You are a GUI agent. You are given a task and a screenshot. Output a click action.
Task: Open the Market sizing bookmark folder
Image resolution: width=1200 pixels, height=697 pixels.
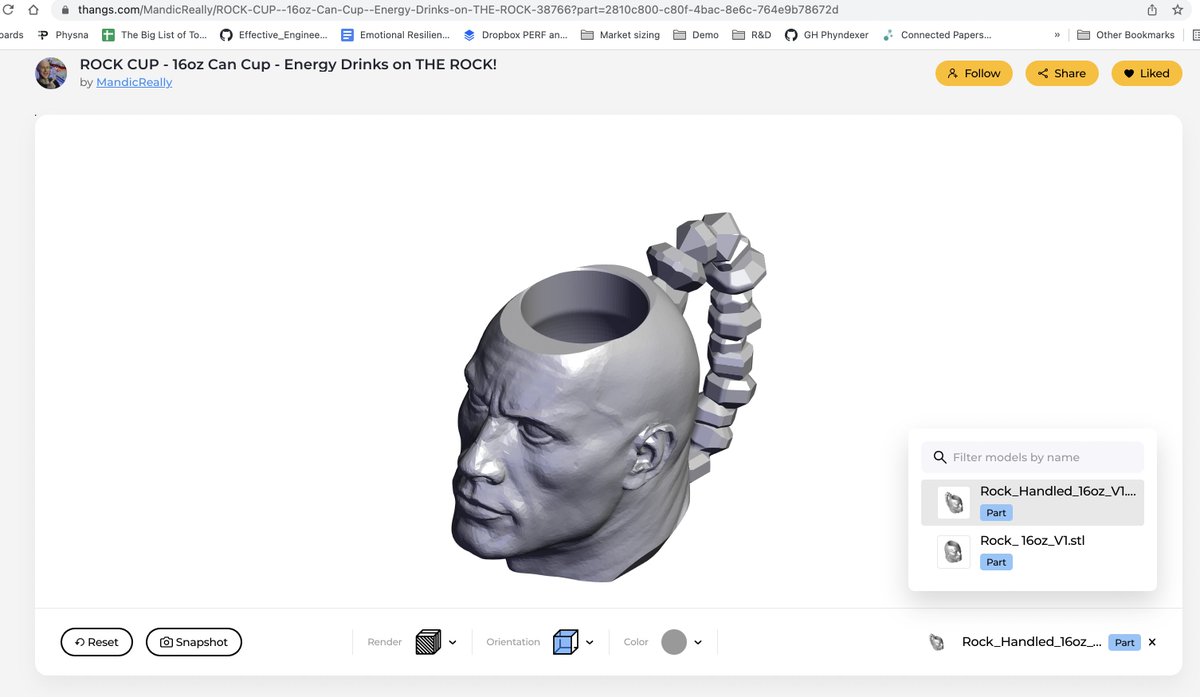click(620, 35)
